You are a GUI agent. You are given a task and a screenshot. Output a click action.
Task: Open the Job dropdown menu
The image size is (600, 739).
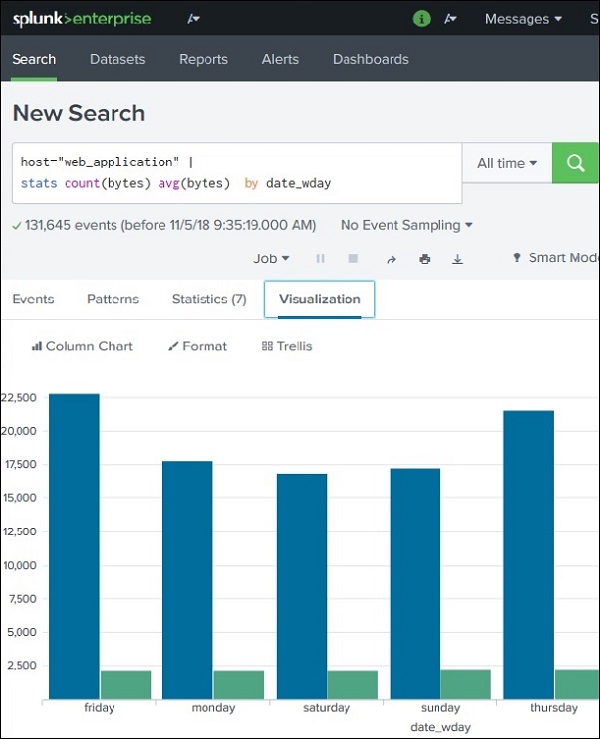pos(271,258)
